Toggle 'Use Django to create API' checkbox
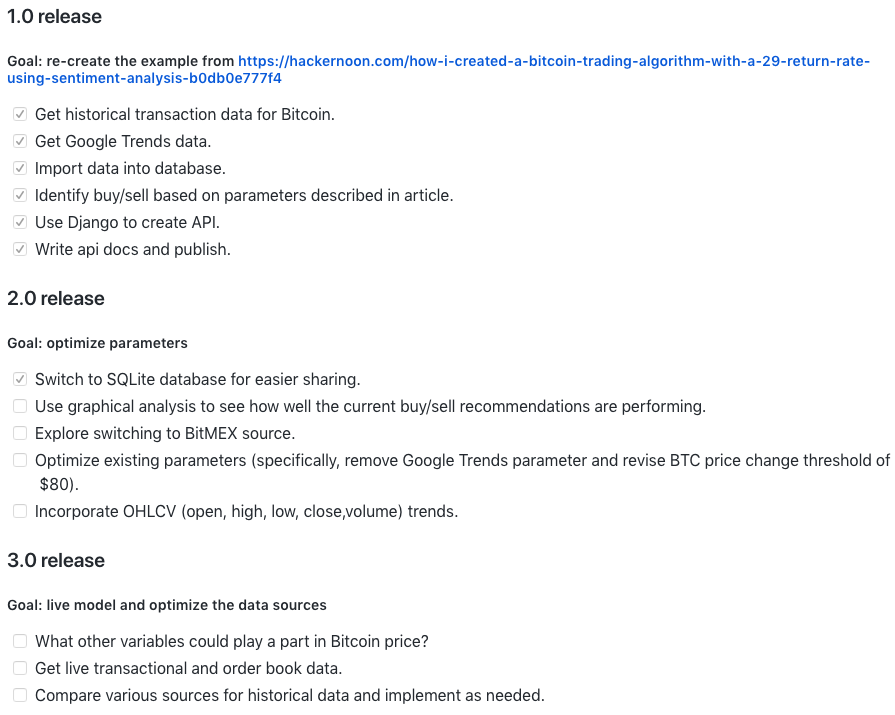Screen dimensions: 895x715 point(20,223)
